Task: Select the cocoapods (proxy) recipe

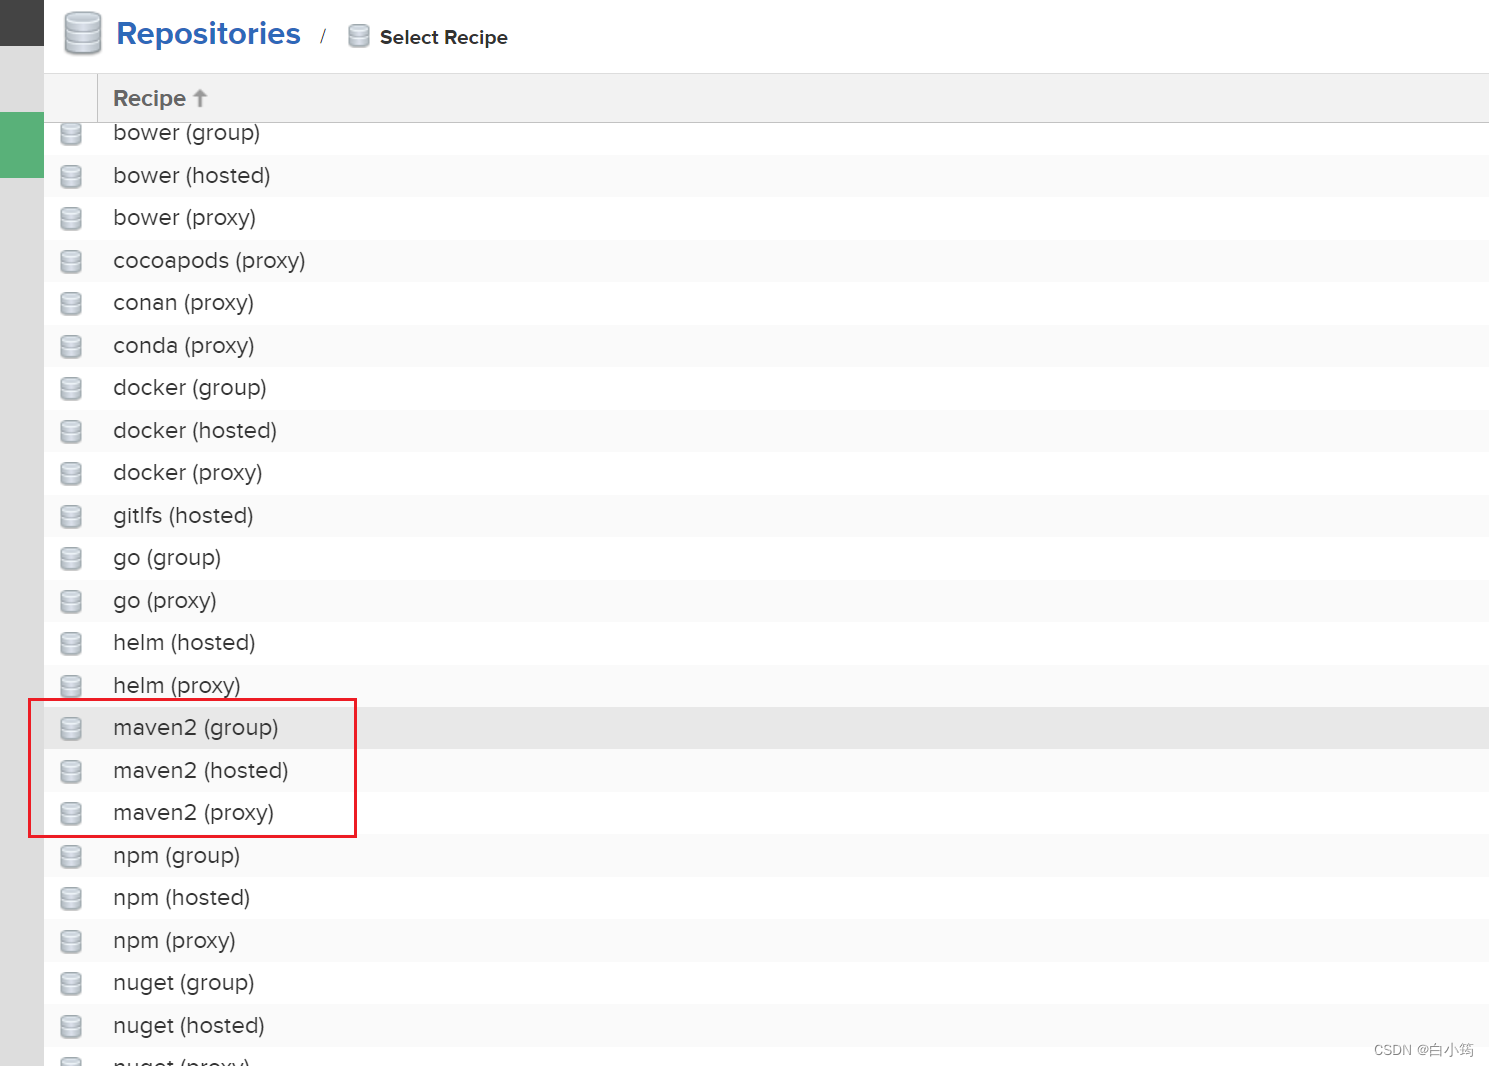Action: (766, 261)
